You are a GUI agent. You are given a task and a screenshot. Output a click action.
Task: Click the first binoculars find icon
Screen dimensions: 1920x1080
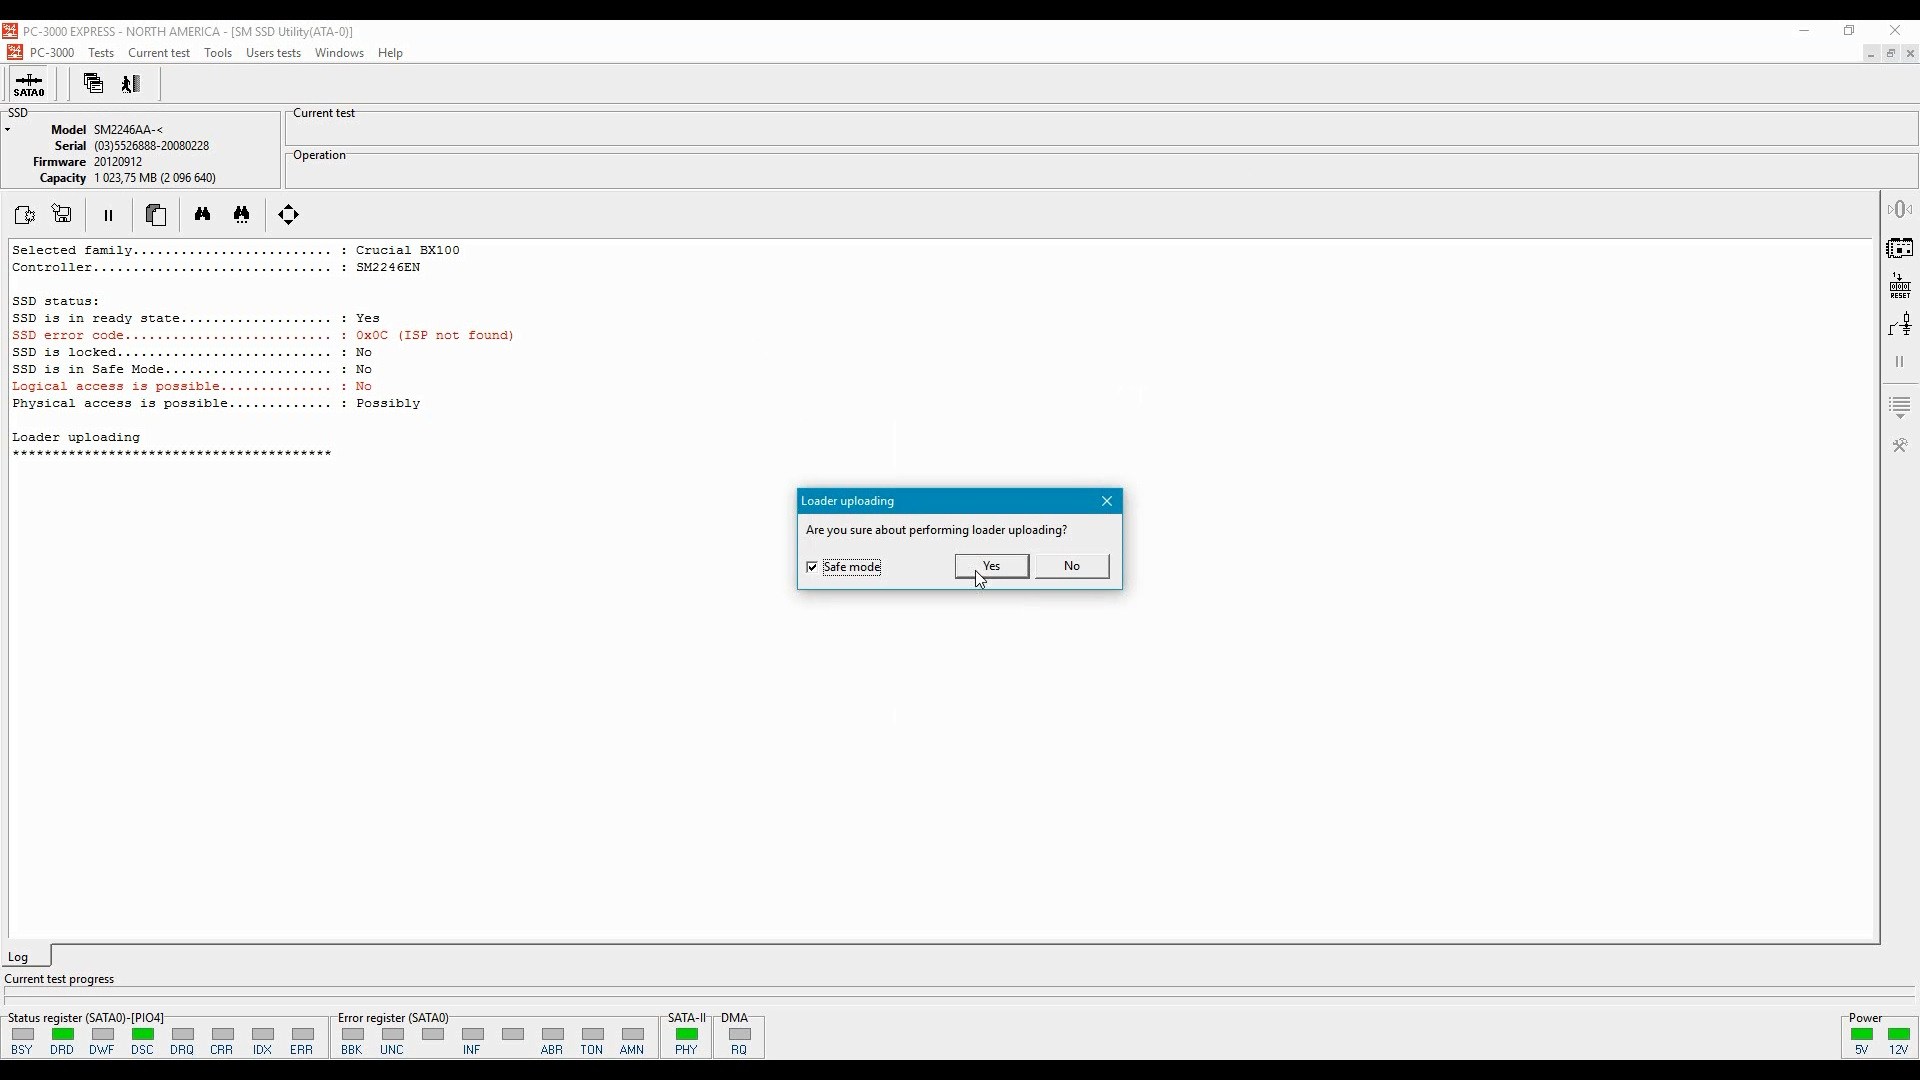coord(203,214)
